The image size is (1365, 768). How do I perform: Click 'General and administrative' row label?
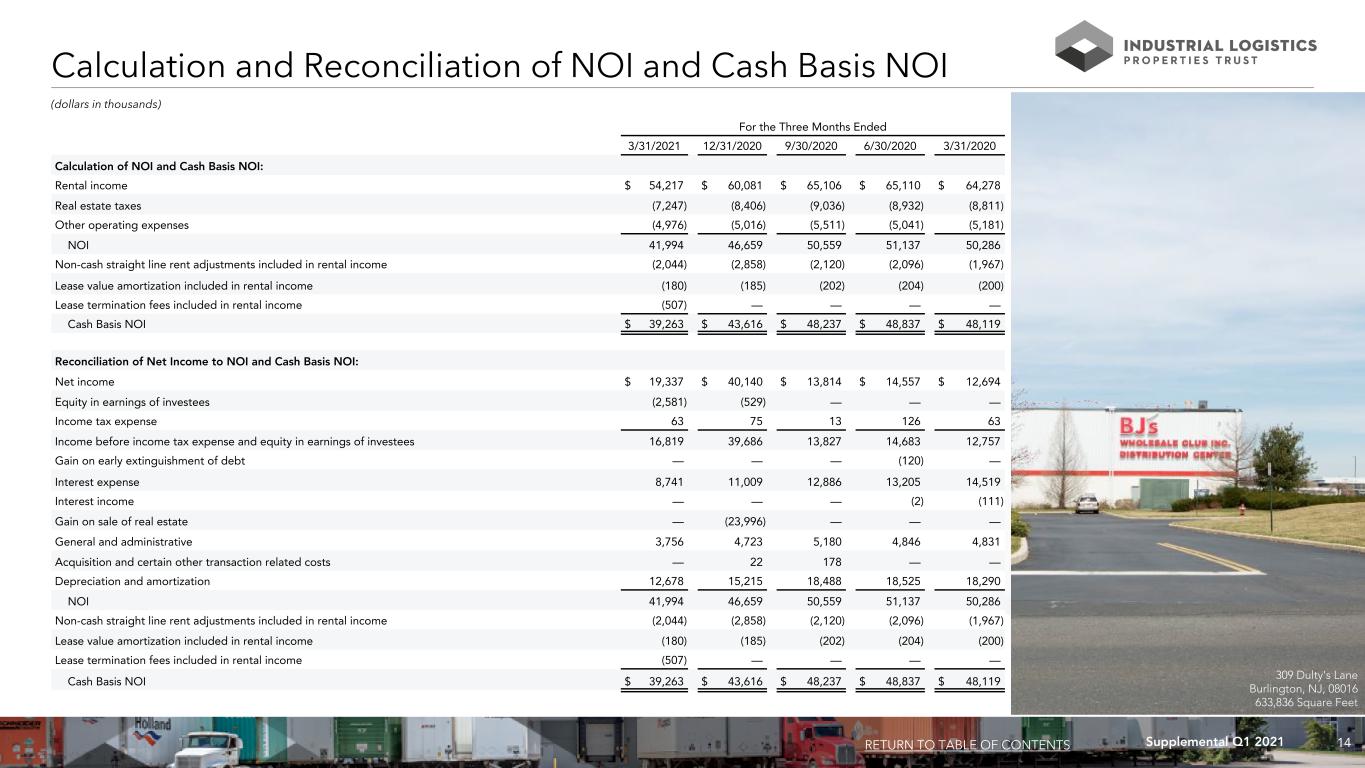click(123, 541)
